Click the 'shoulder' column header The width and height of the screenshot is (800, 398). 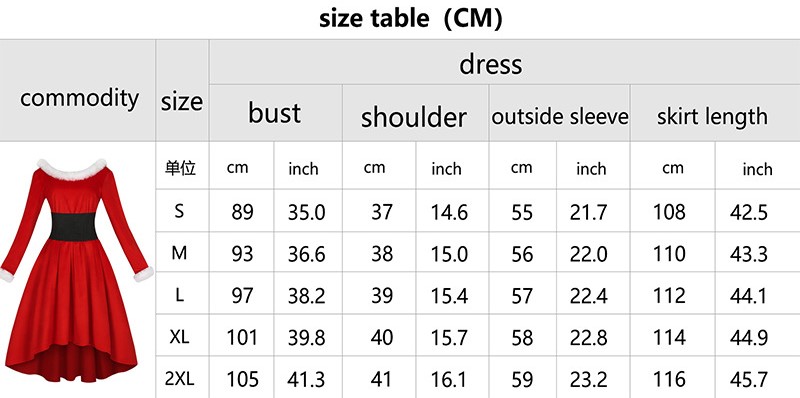(x=415, y=113)
